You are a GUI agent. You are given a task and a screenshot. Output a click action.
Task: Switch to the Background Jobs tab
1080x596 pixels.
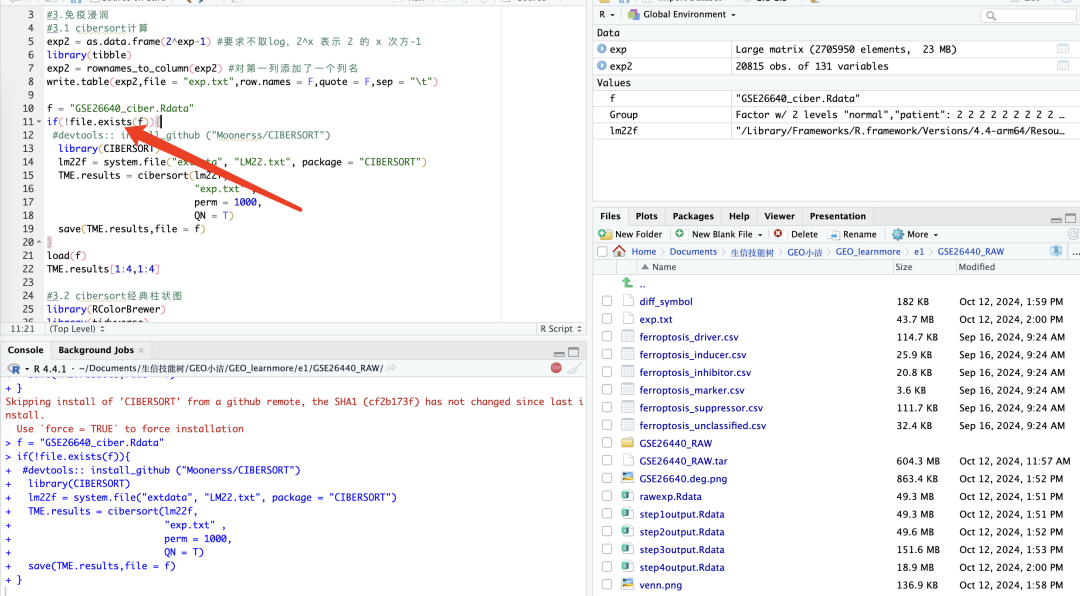[96, 350]
